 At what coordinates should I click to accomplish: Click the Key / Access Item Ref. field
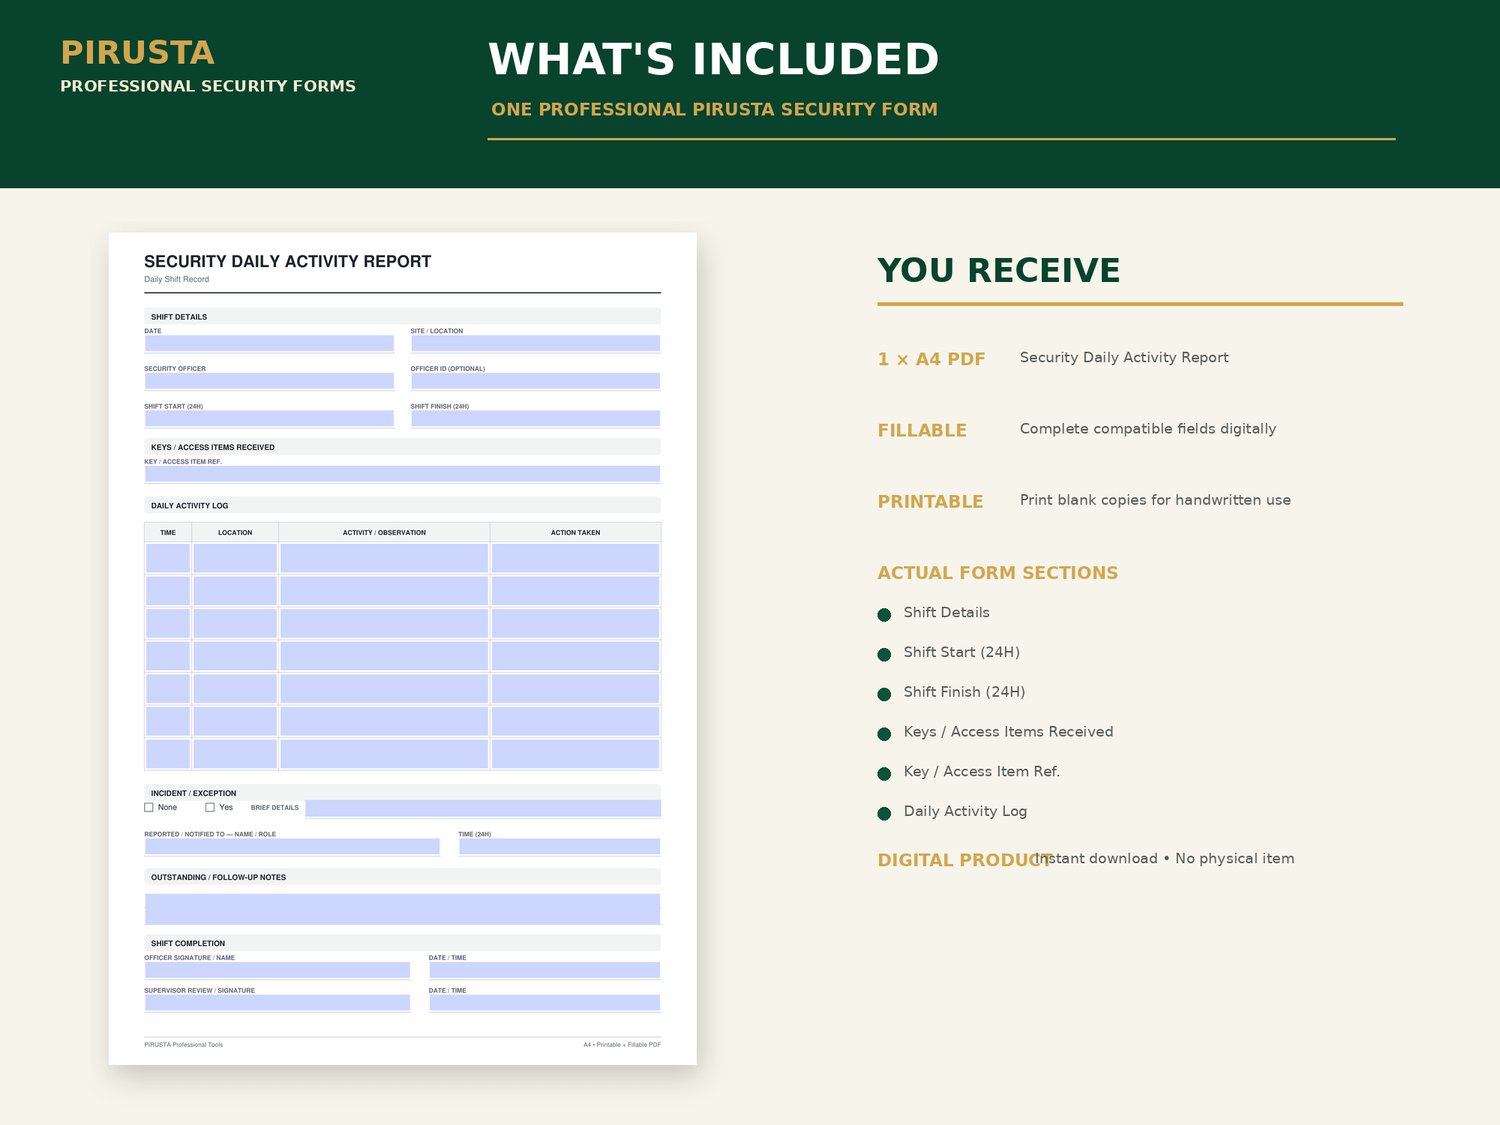click(x=402, y=474)
